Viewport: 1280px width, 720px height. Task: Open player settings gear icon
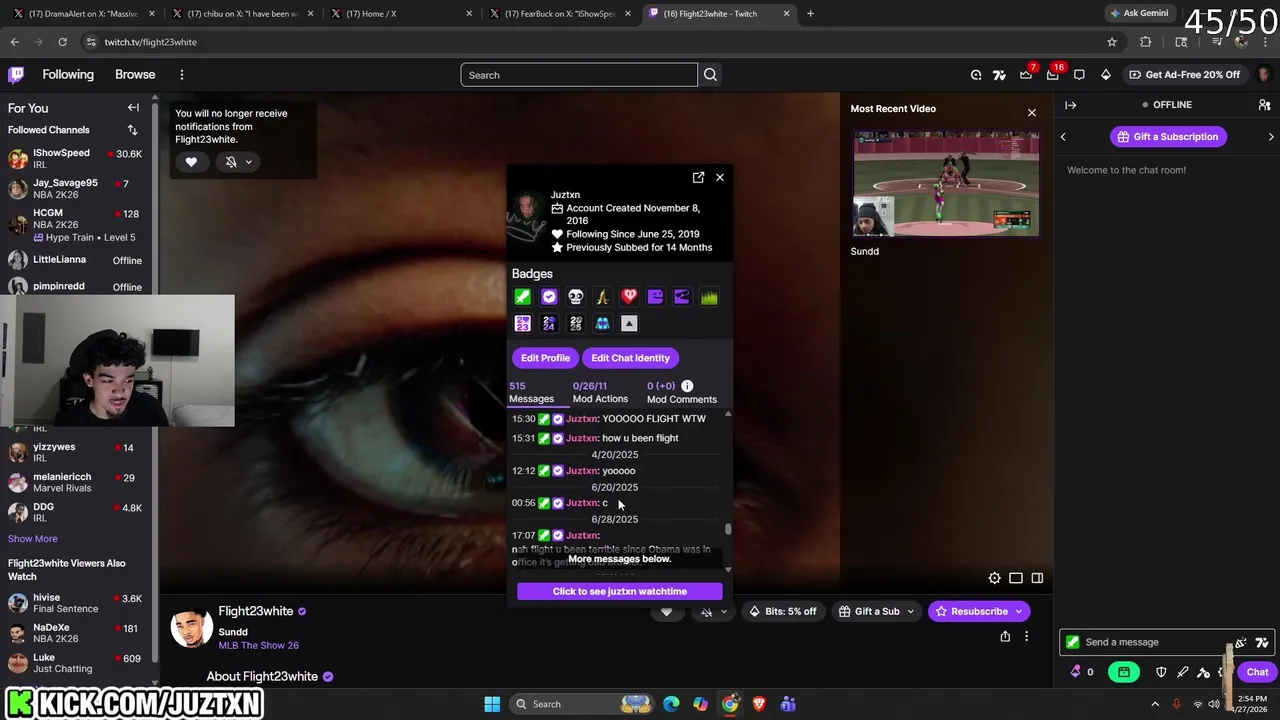994,578
